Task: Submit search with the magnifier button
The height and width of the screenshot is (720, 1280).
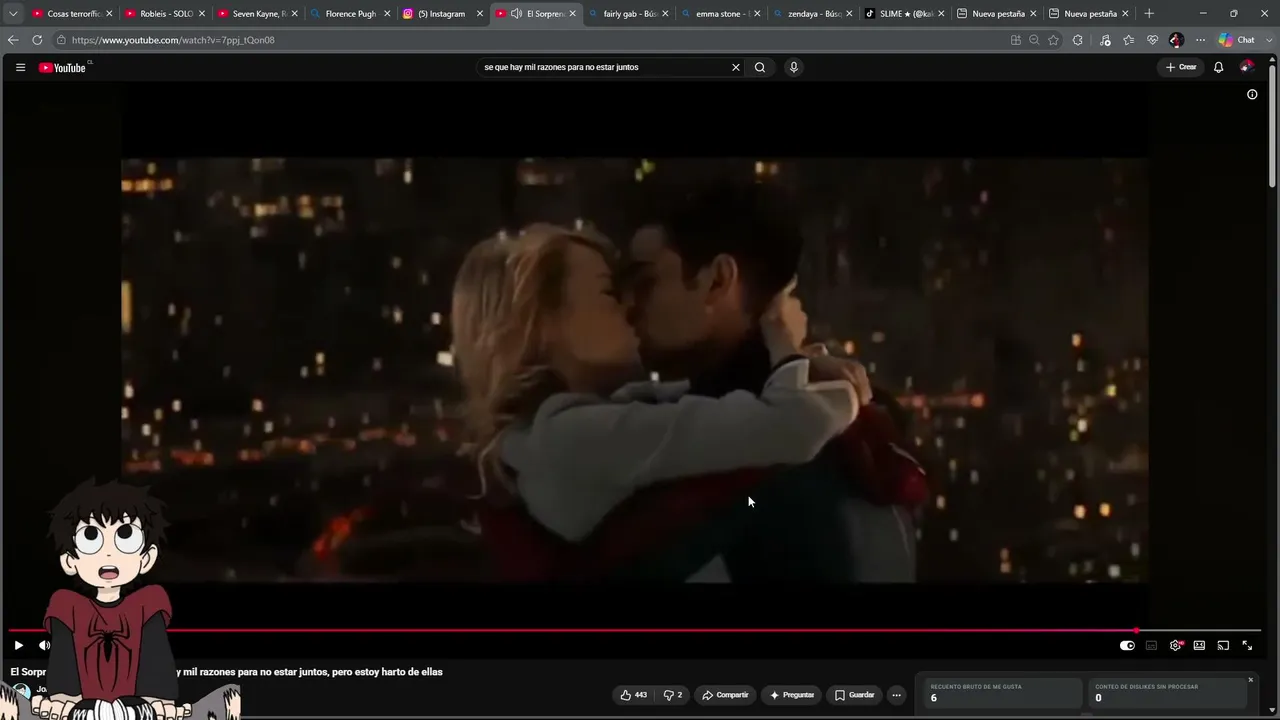Action: [760, 67]
